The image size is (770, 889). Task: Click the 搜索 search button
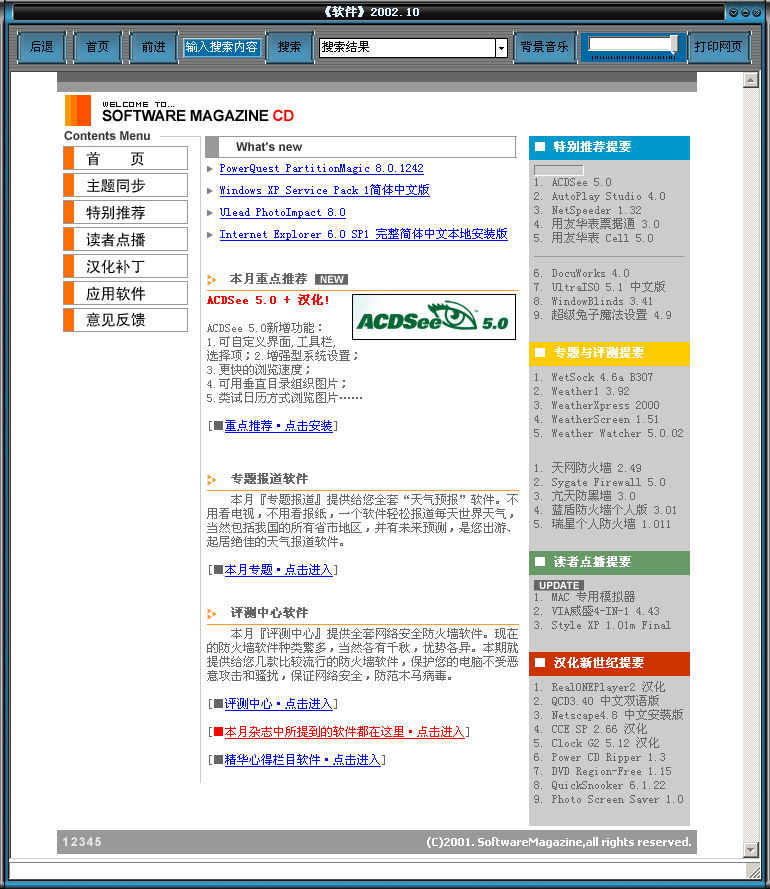point(289,47)
